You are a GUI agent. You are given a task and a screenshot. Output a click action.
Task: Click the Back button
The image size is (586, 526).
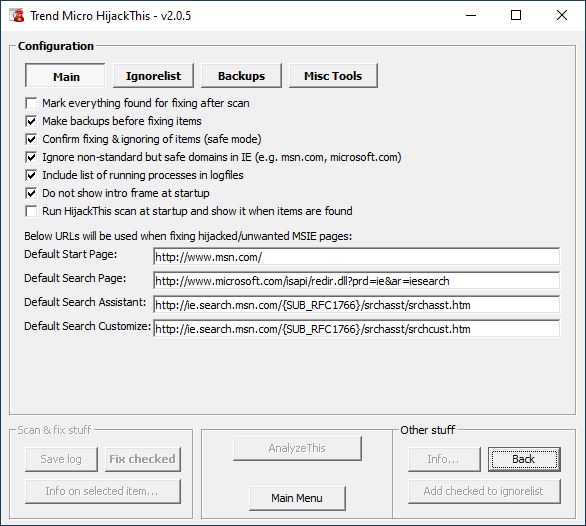click(x=524, y=459)
